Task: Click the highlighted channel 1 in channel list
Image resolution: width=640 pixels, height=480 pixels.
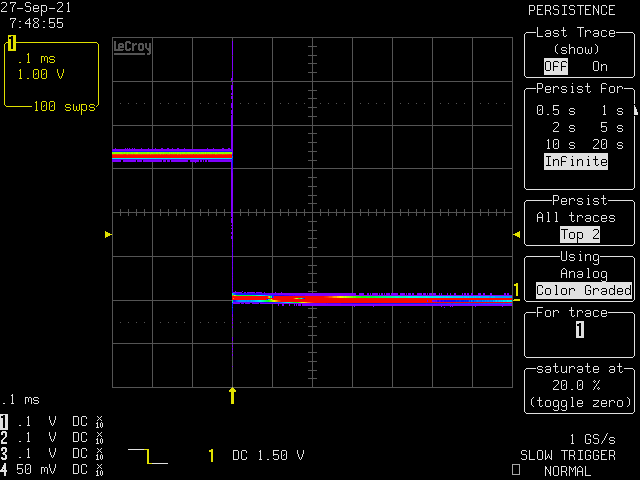Action: (x=6, y=421)
